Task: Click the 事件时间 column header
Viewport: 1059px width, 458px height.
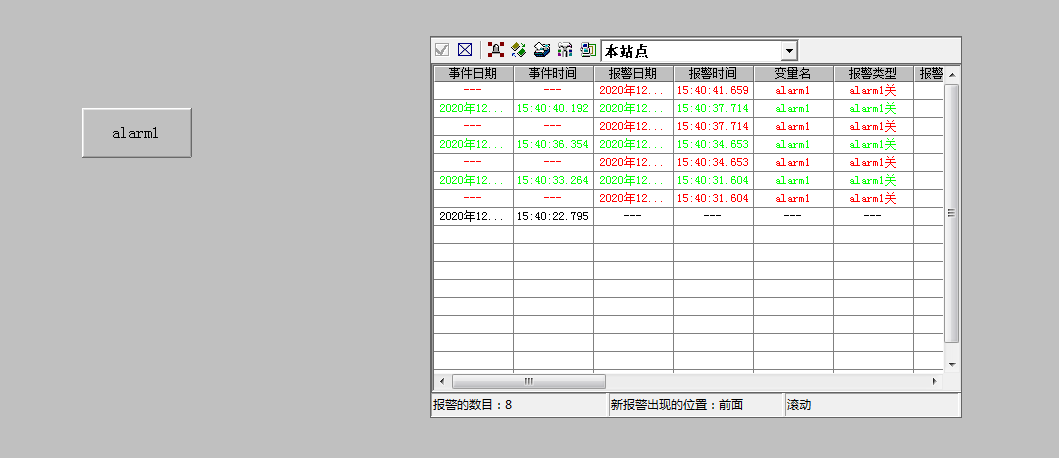Action: click(x=553, y=74)
